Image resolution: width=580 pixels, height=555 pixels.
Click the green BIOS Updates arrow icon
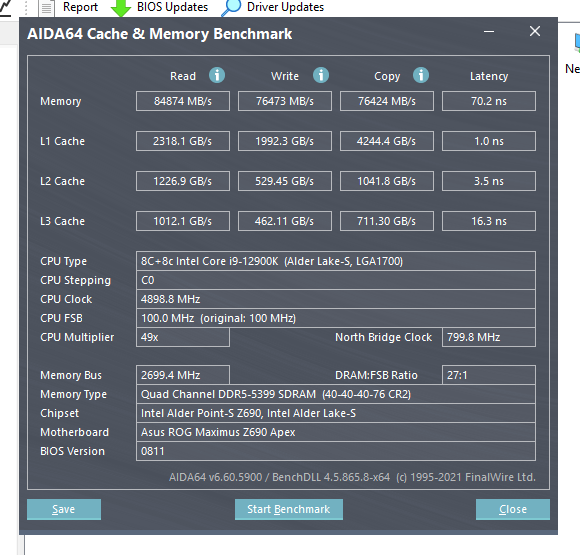pos(121,7)
